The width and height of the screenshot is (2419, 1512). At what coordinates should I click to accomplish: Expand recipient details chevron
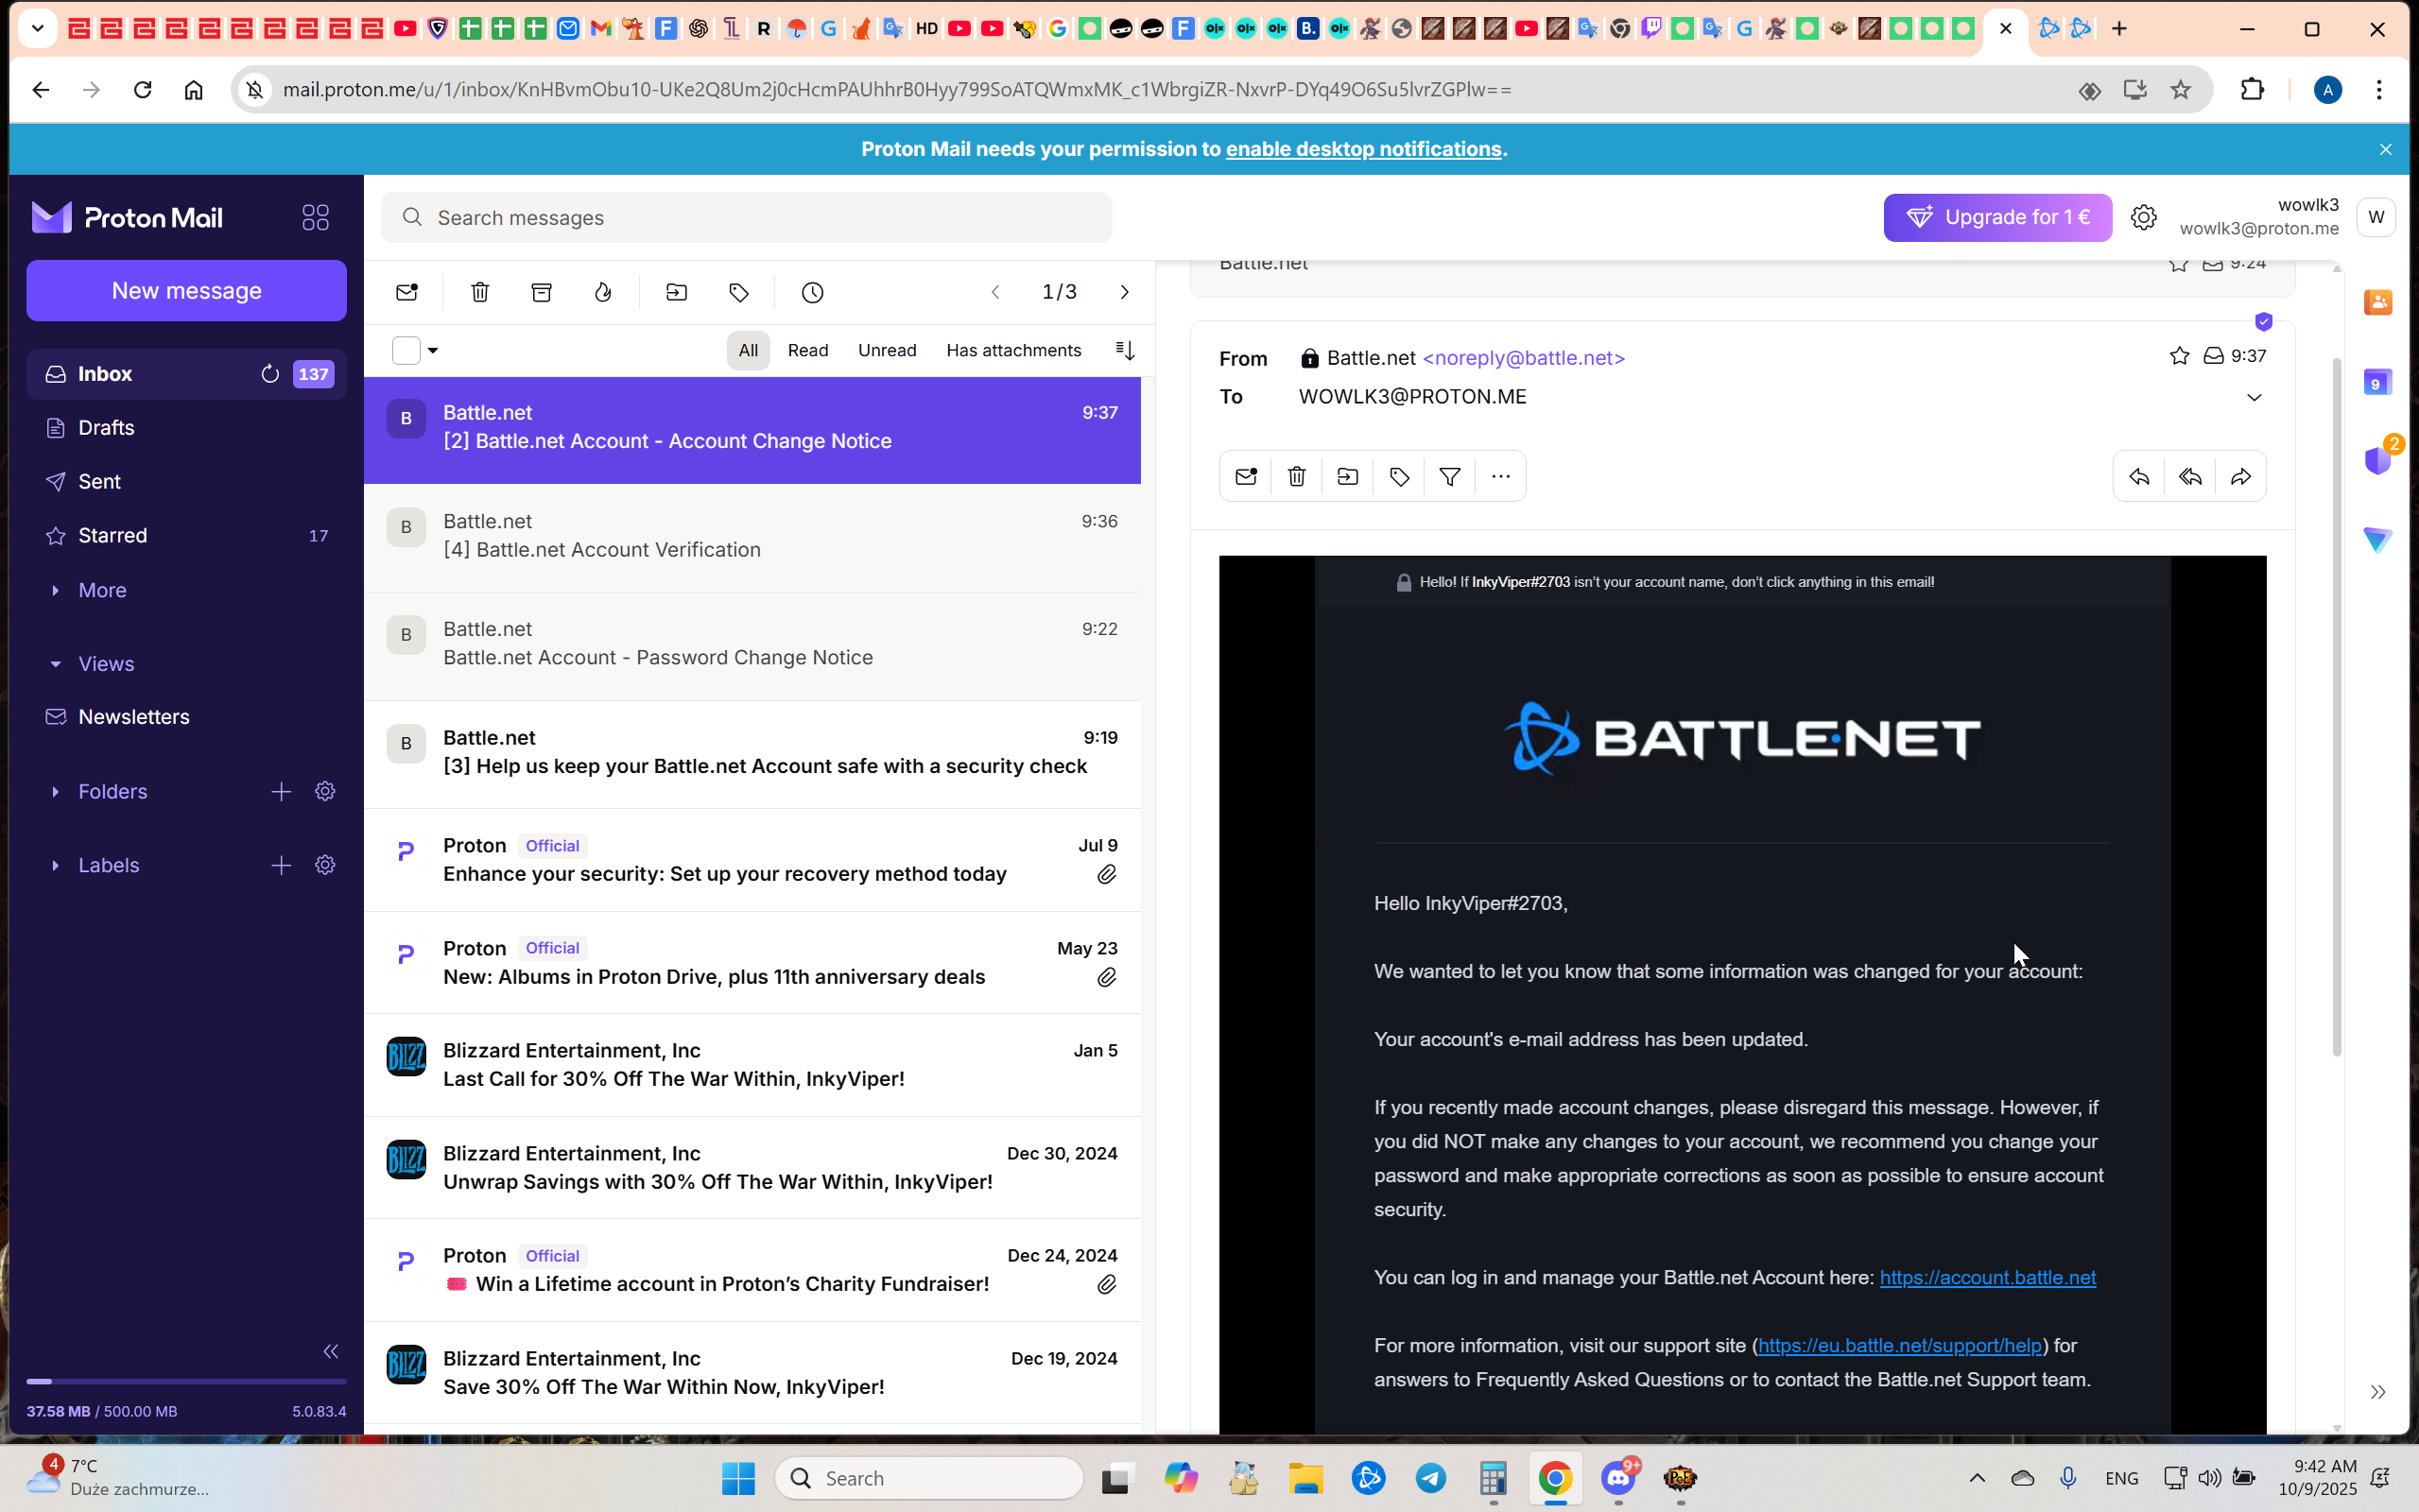[x=2254, y=397]
